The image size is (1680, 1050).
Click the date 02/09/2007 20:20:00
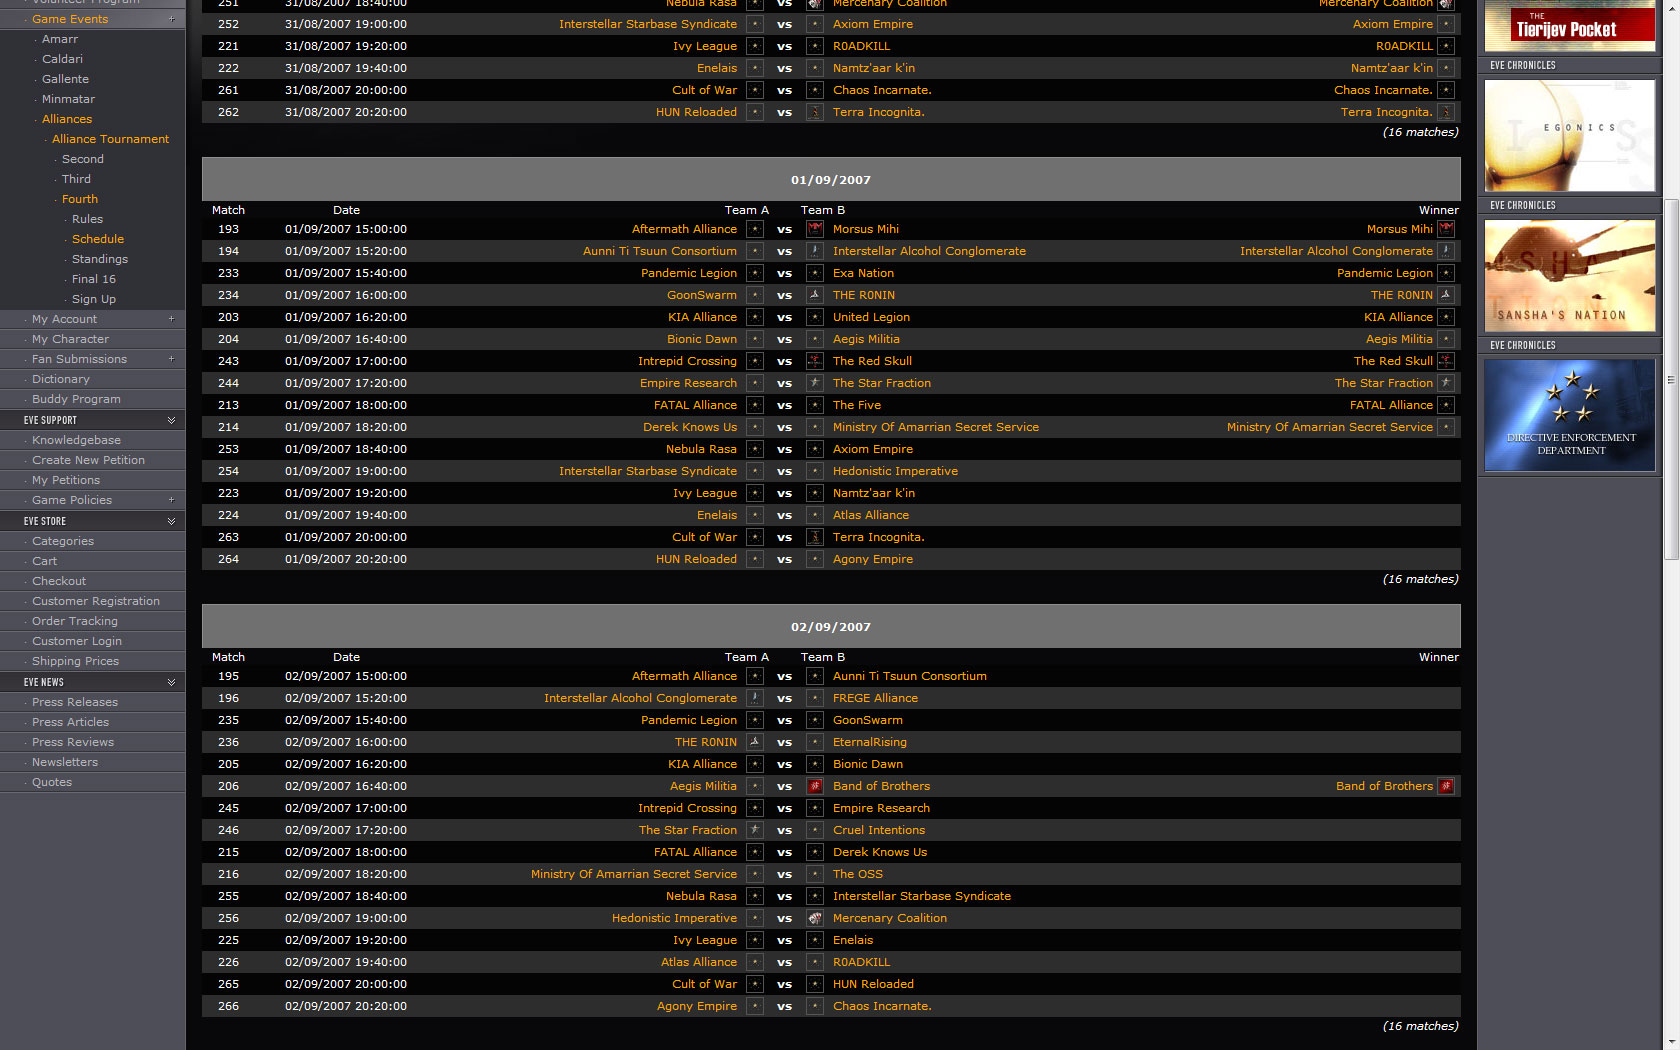point(346,1006)
